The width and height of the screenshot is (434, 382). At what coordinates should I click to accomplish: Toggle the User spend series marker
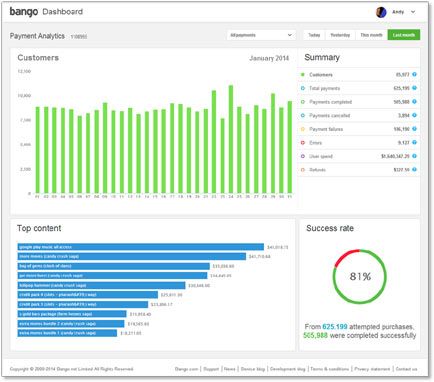tap(303, 156)
